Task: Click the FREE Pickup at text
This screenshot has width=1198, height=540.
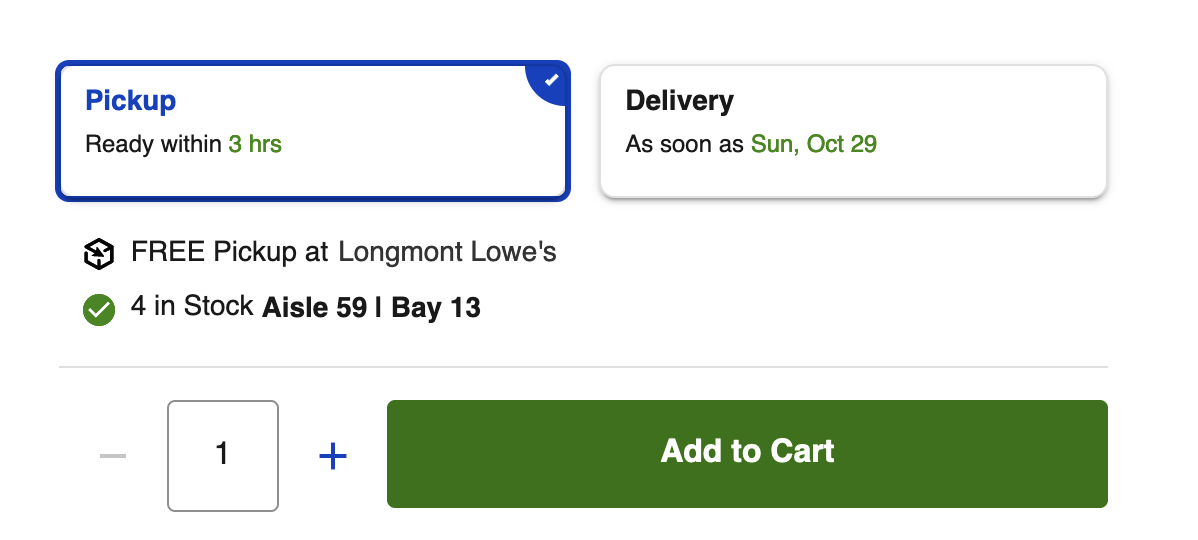Action: click(x=230, y=251)
